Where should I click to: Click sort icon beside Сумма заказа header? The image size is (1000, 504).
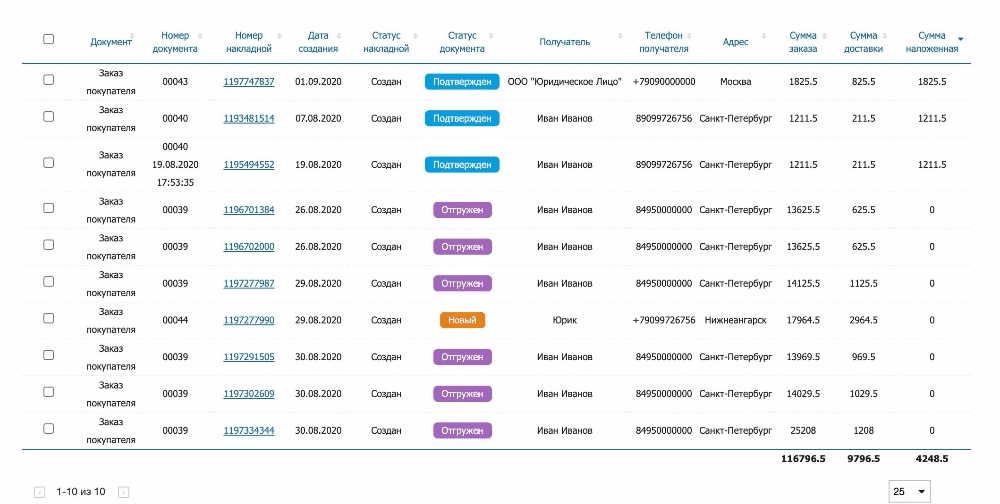[824, 37]
